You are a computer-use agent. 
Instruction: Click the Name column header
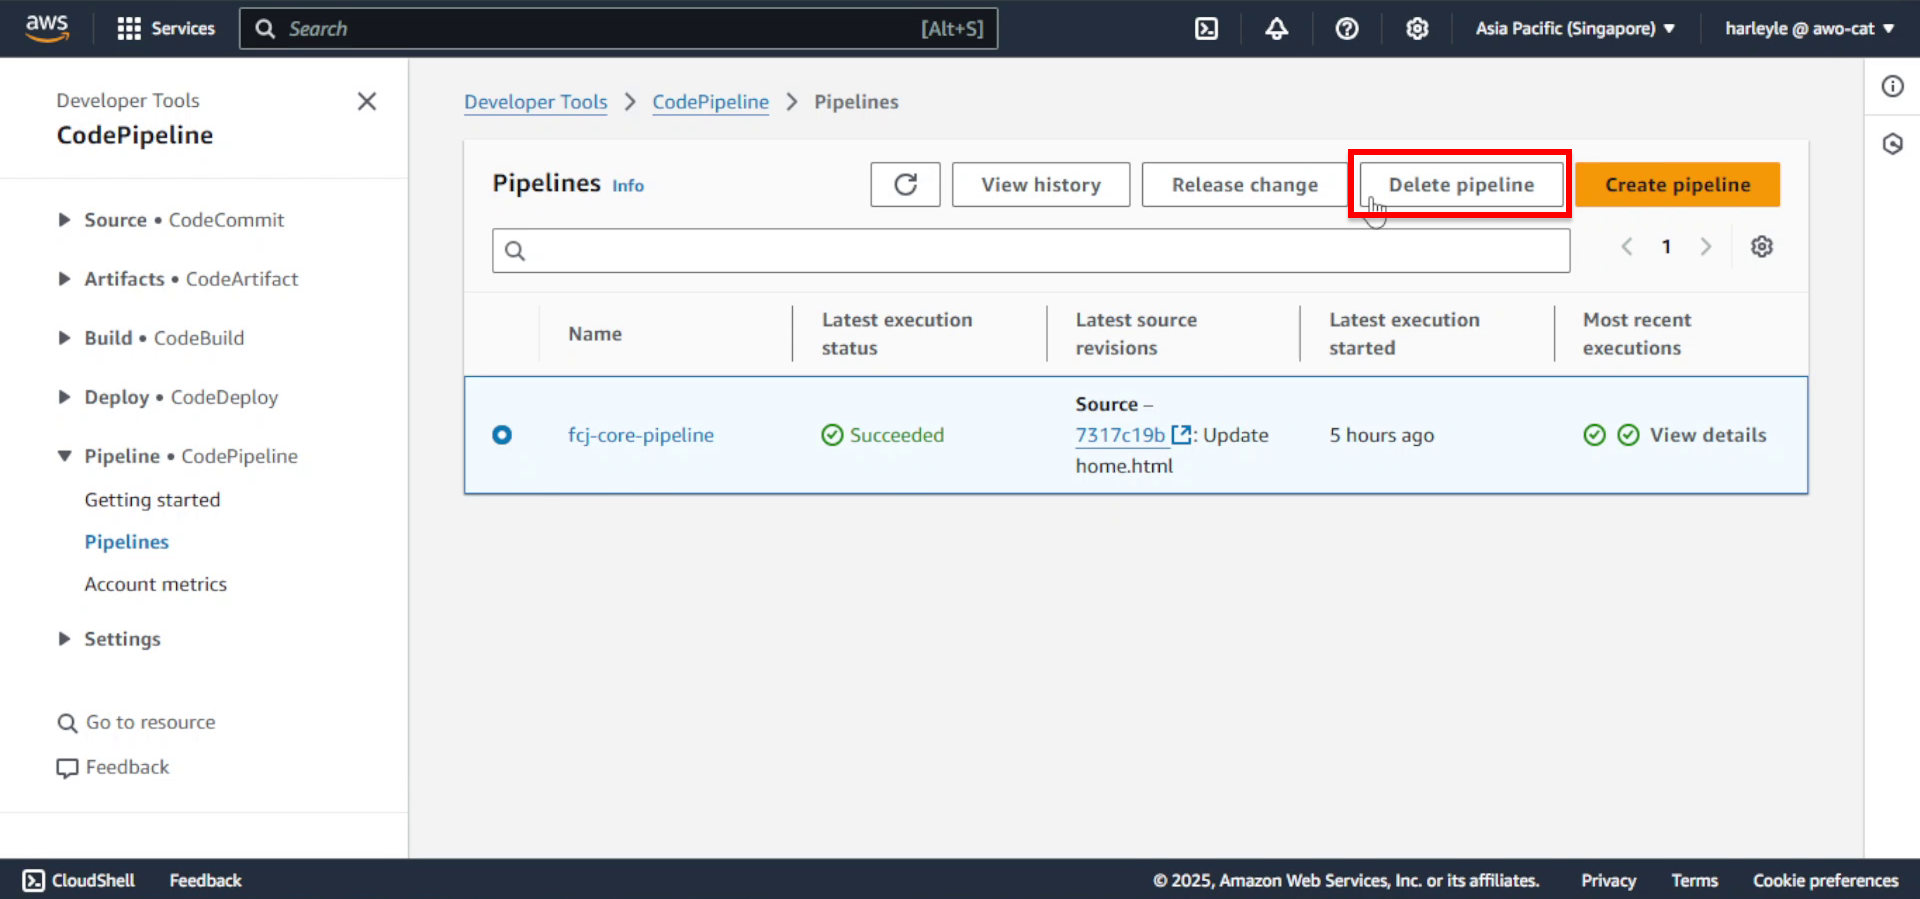(595, 334)
